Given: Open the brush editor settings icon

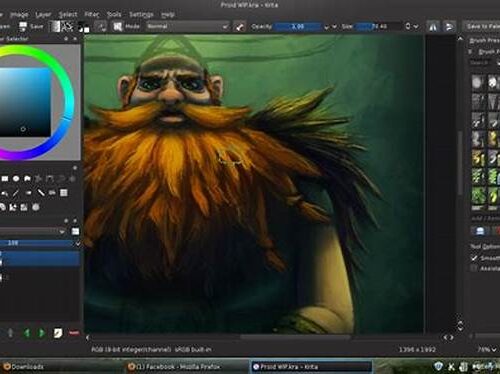Looking at the screenshot, I should (101, 27).
